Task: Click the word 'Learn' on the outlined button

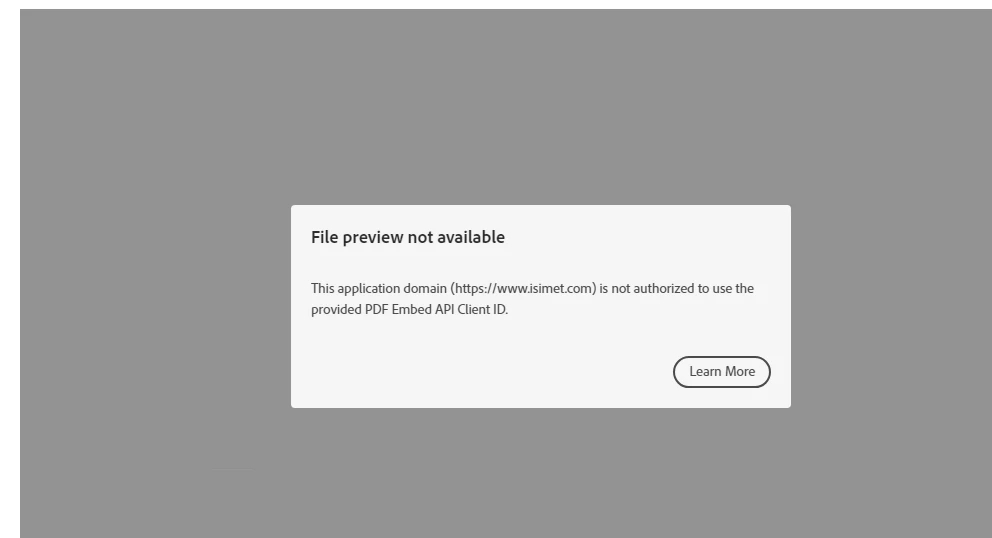Action: [705, 372]
